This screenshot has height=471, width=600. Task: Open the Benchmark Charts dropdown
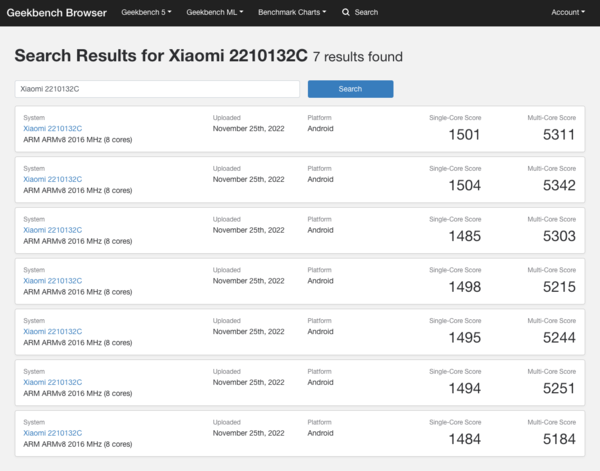[x=293, y=12]
